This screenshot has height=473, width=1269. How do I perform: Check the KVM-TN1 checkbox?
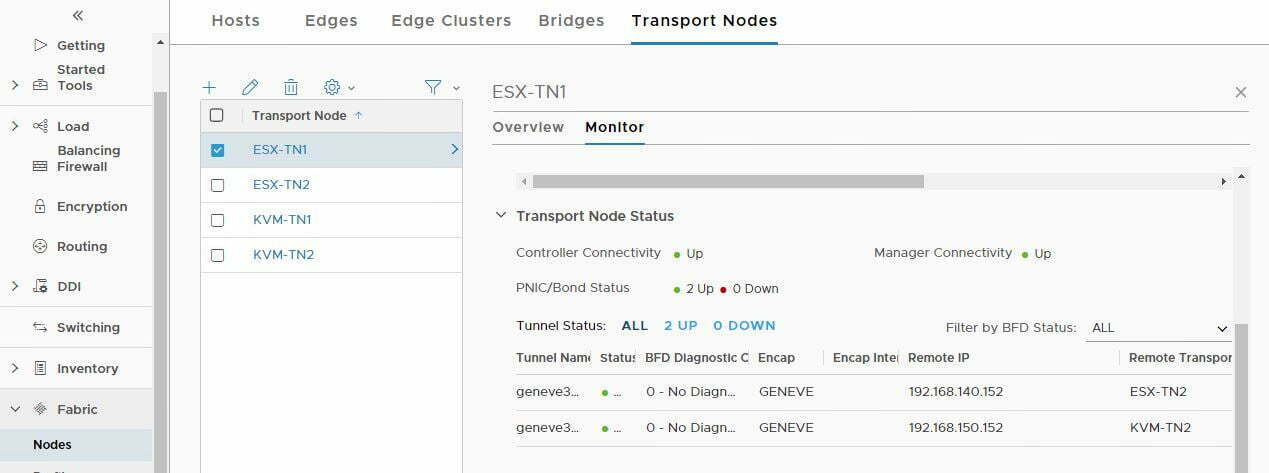tap(217, 220)
